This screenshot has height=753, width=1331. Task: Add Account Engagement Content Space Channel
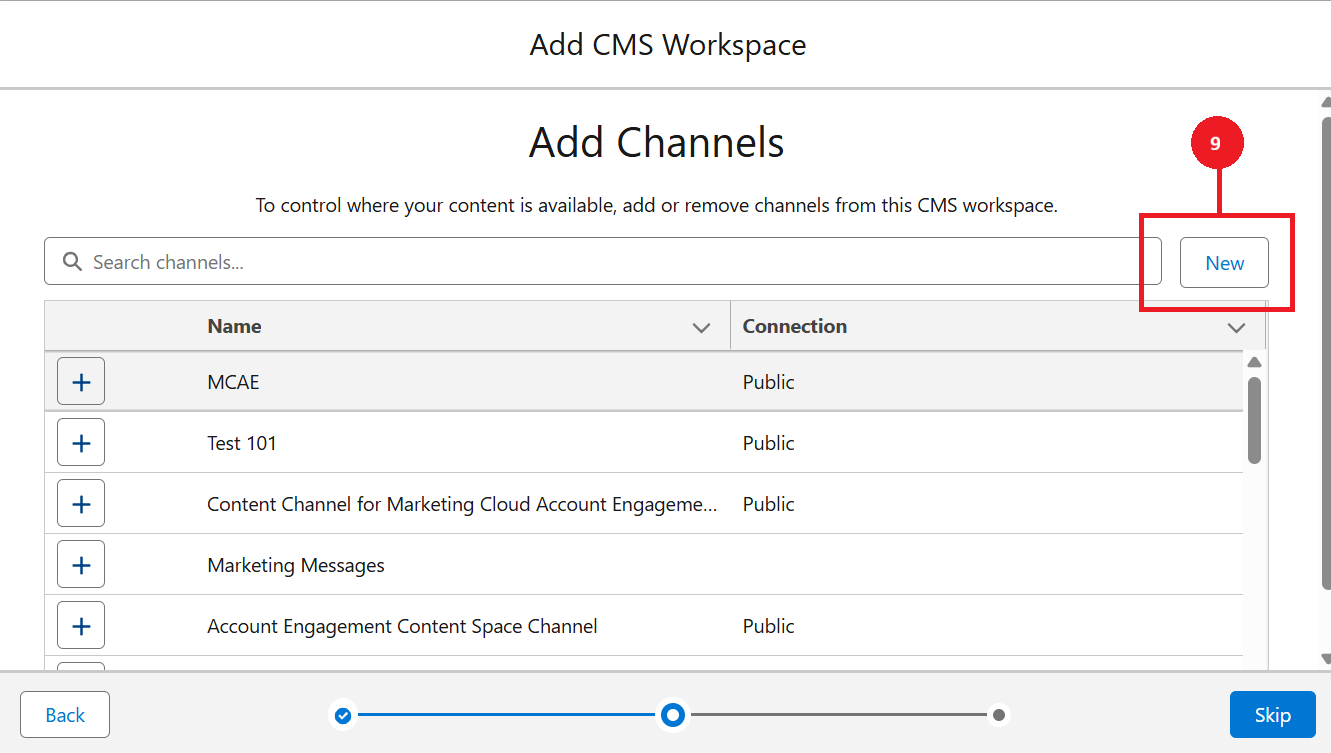coord(81,626)
